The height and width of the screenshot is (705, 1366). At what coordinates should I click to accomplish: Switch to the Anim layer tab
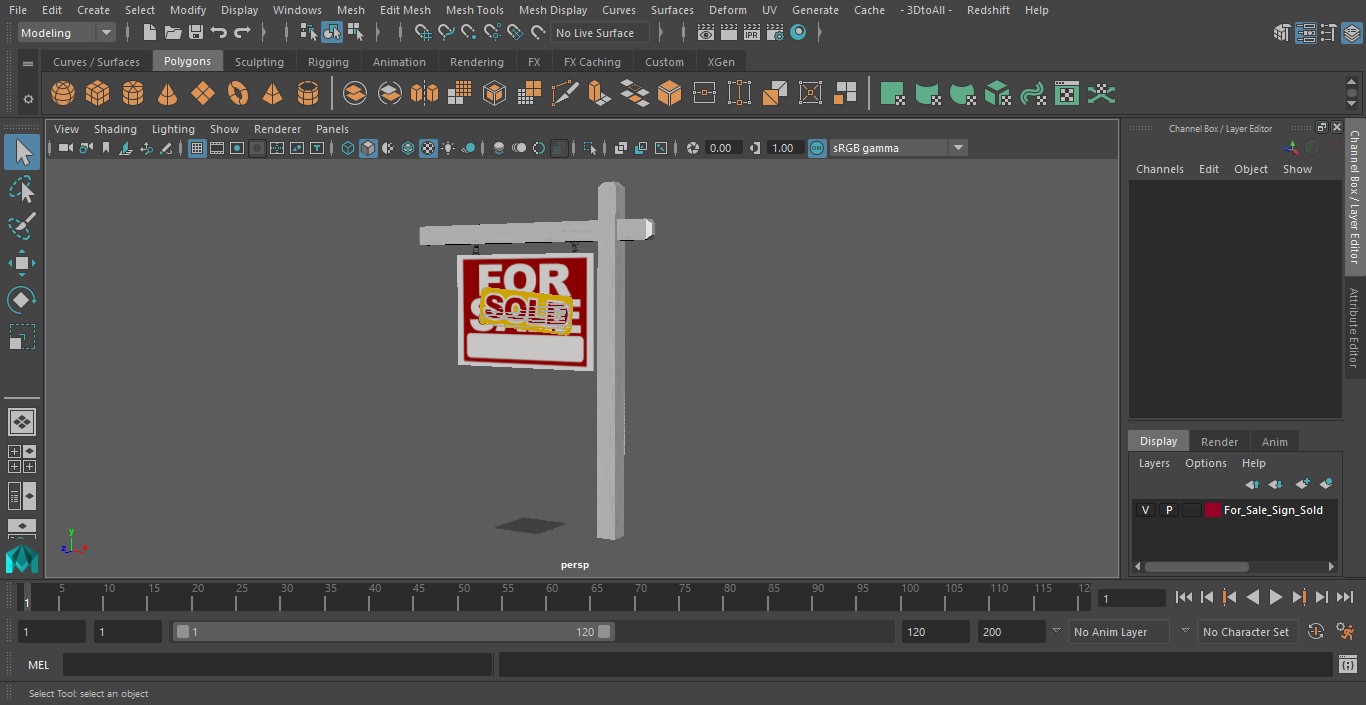click(x=1274, y=441)
